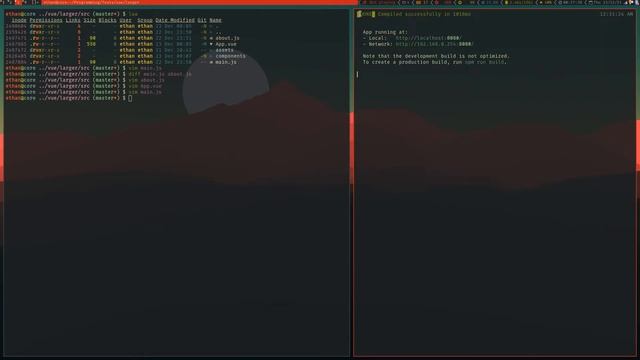The width and height of the screenshot is (640, 360).
Task: Click the 'Name' column header
Action: coord(216,20)
